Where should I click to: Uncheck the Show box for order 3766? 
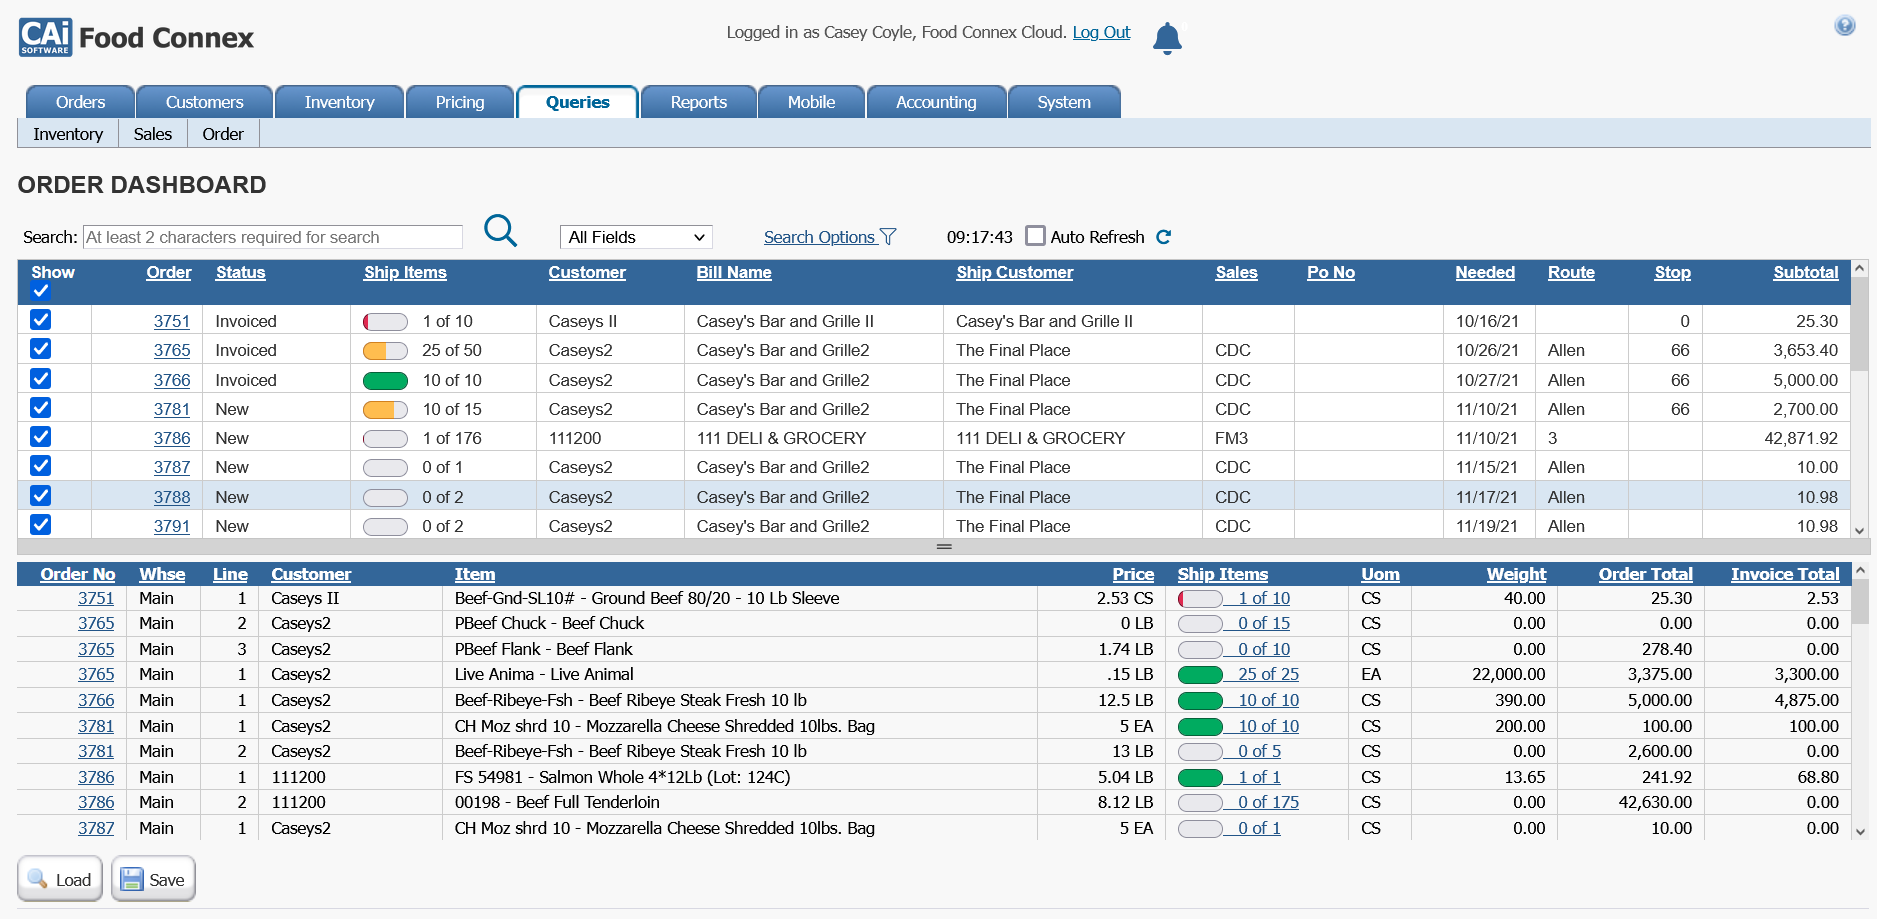coord(40,379)
